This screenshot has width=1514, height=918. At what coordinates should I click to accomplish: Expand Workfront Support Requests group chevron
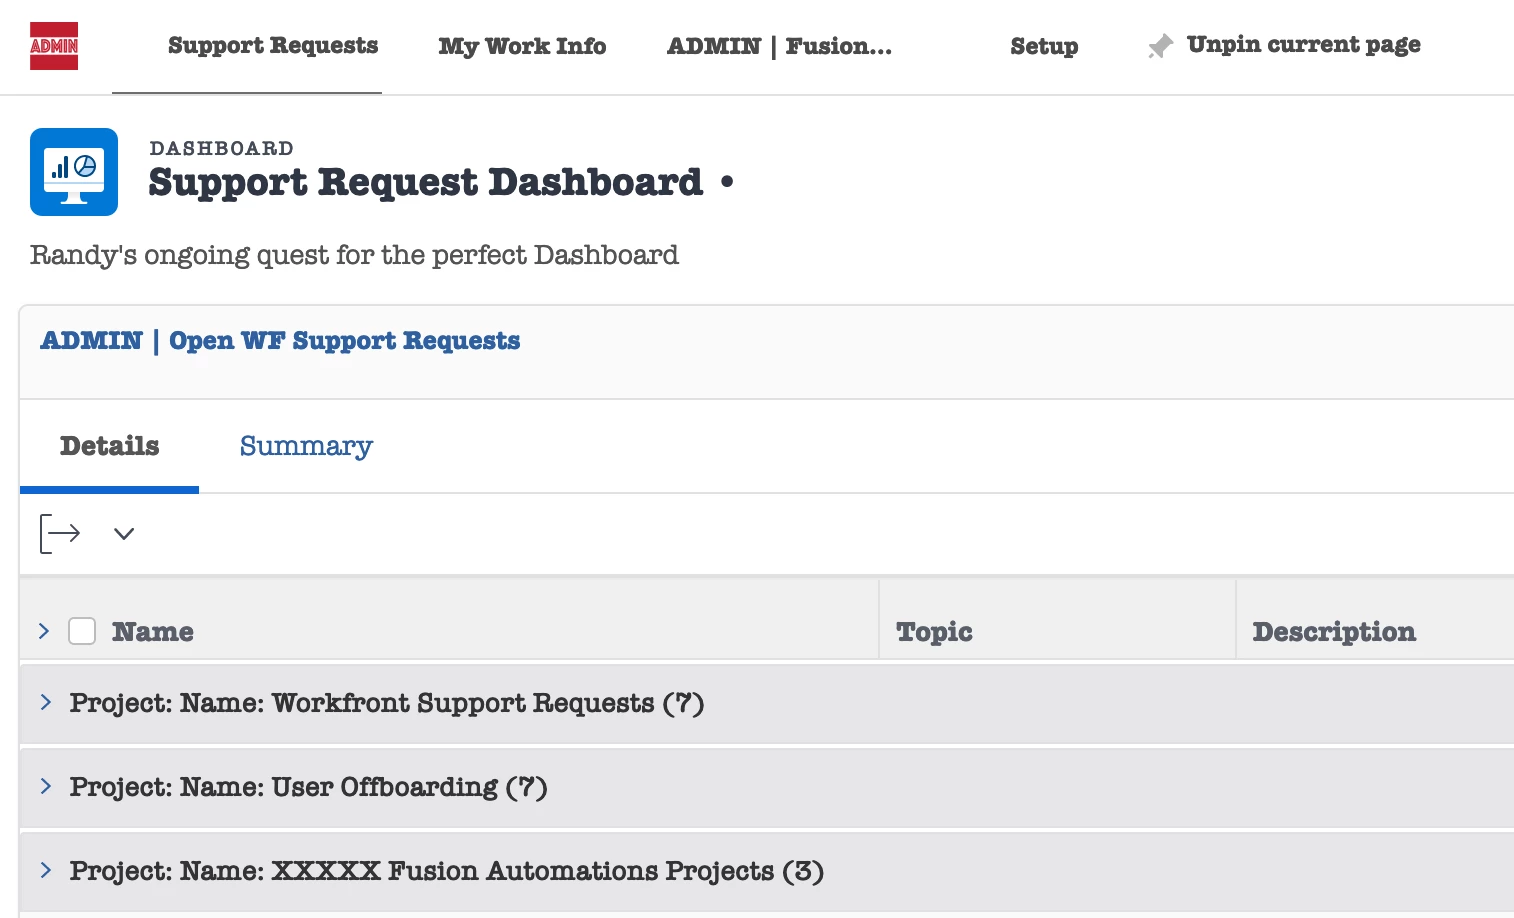tap(46, 702)
